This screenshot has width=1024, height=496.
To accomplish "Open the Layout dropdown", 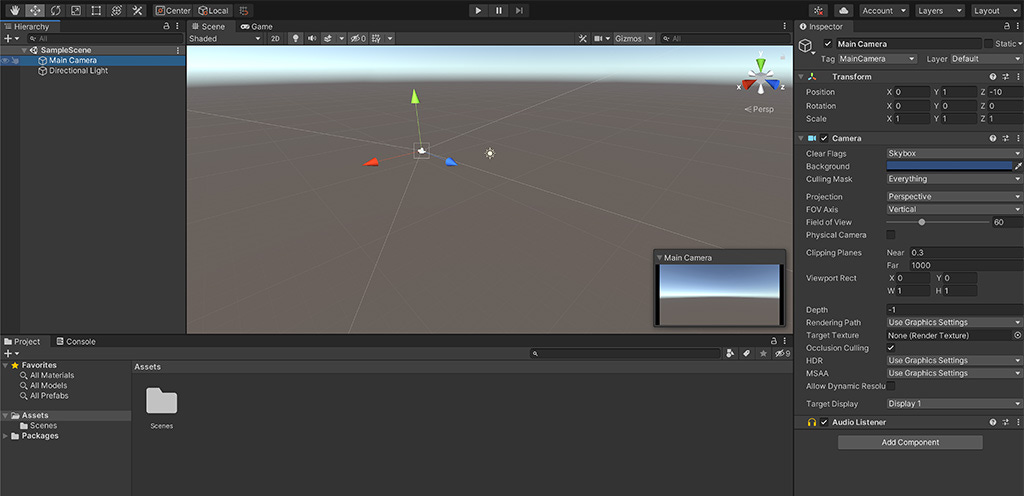I will pos(995,10).
